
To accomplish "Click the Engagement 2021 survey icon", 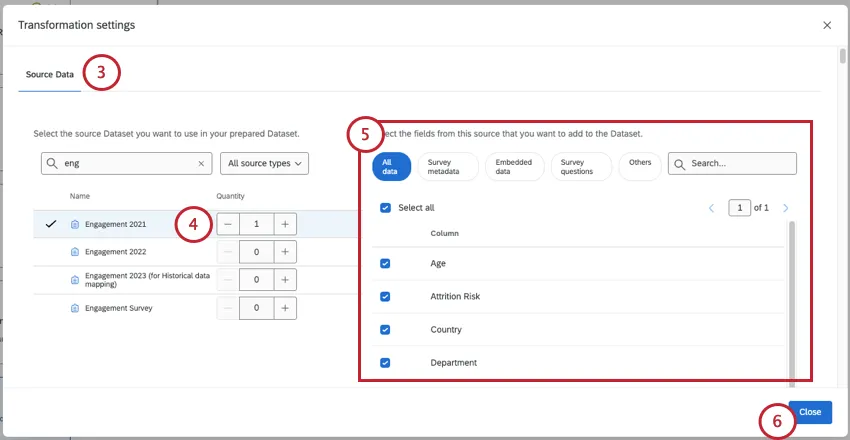I will [x=75, y=224].
